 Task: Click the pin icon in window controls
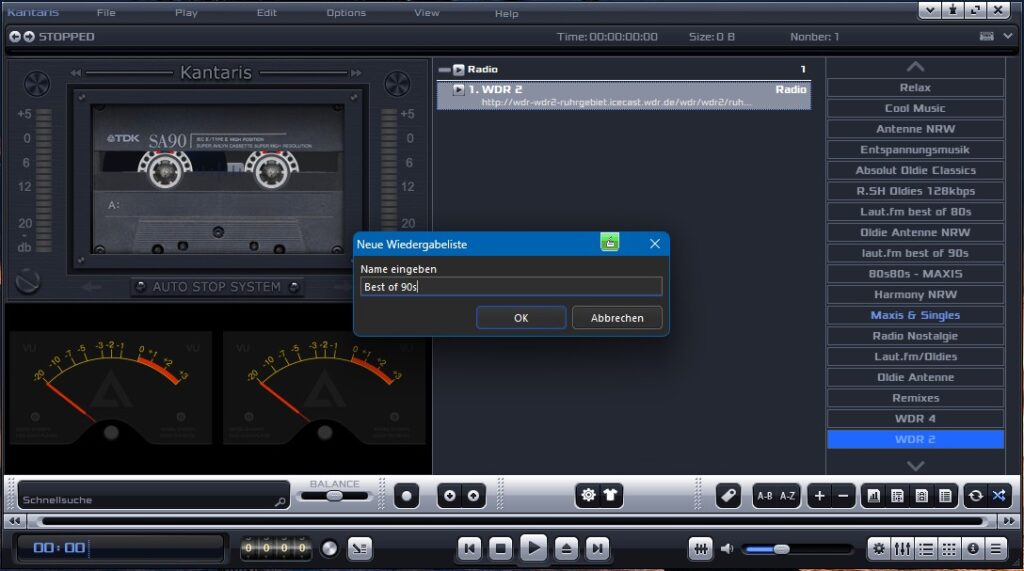[953, 10]
